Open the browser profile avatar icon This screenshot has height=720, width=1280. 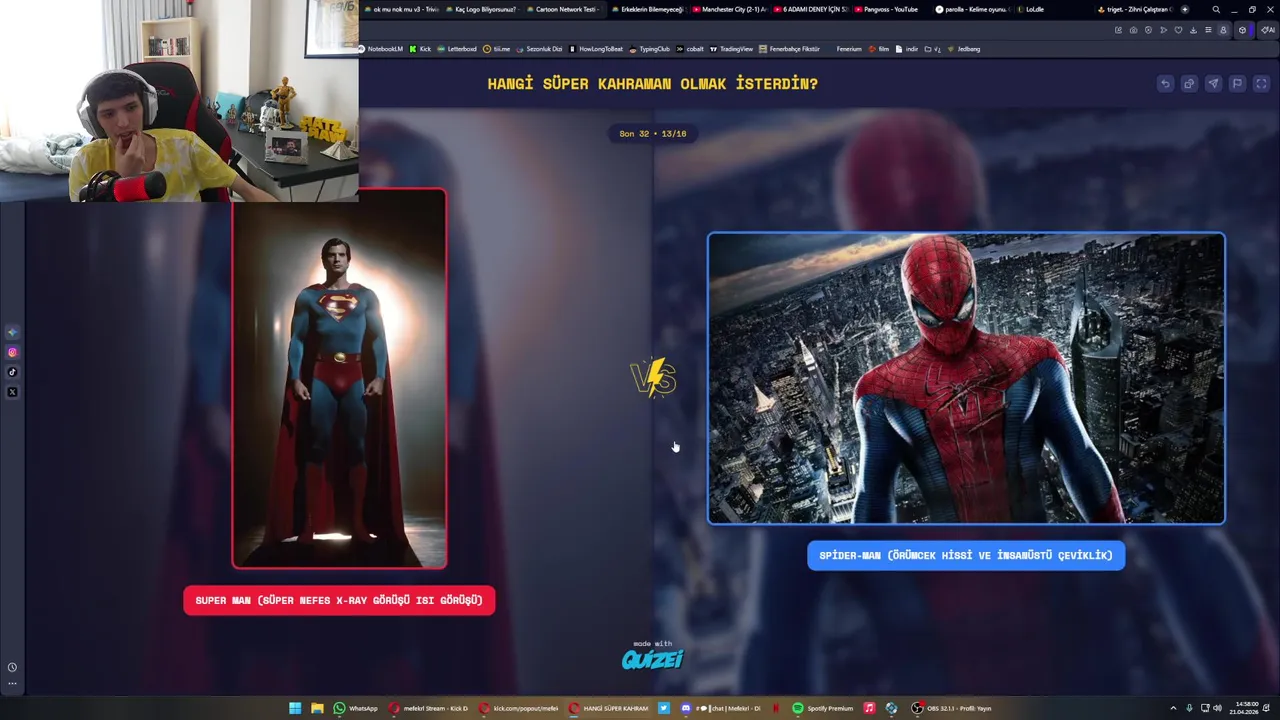[1223, 30]
